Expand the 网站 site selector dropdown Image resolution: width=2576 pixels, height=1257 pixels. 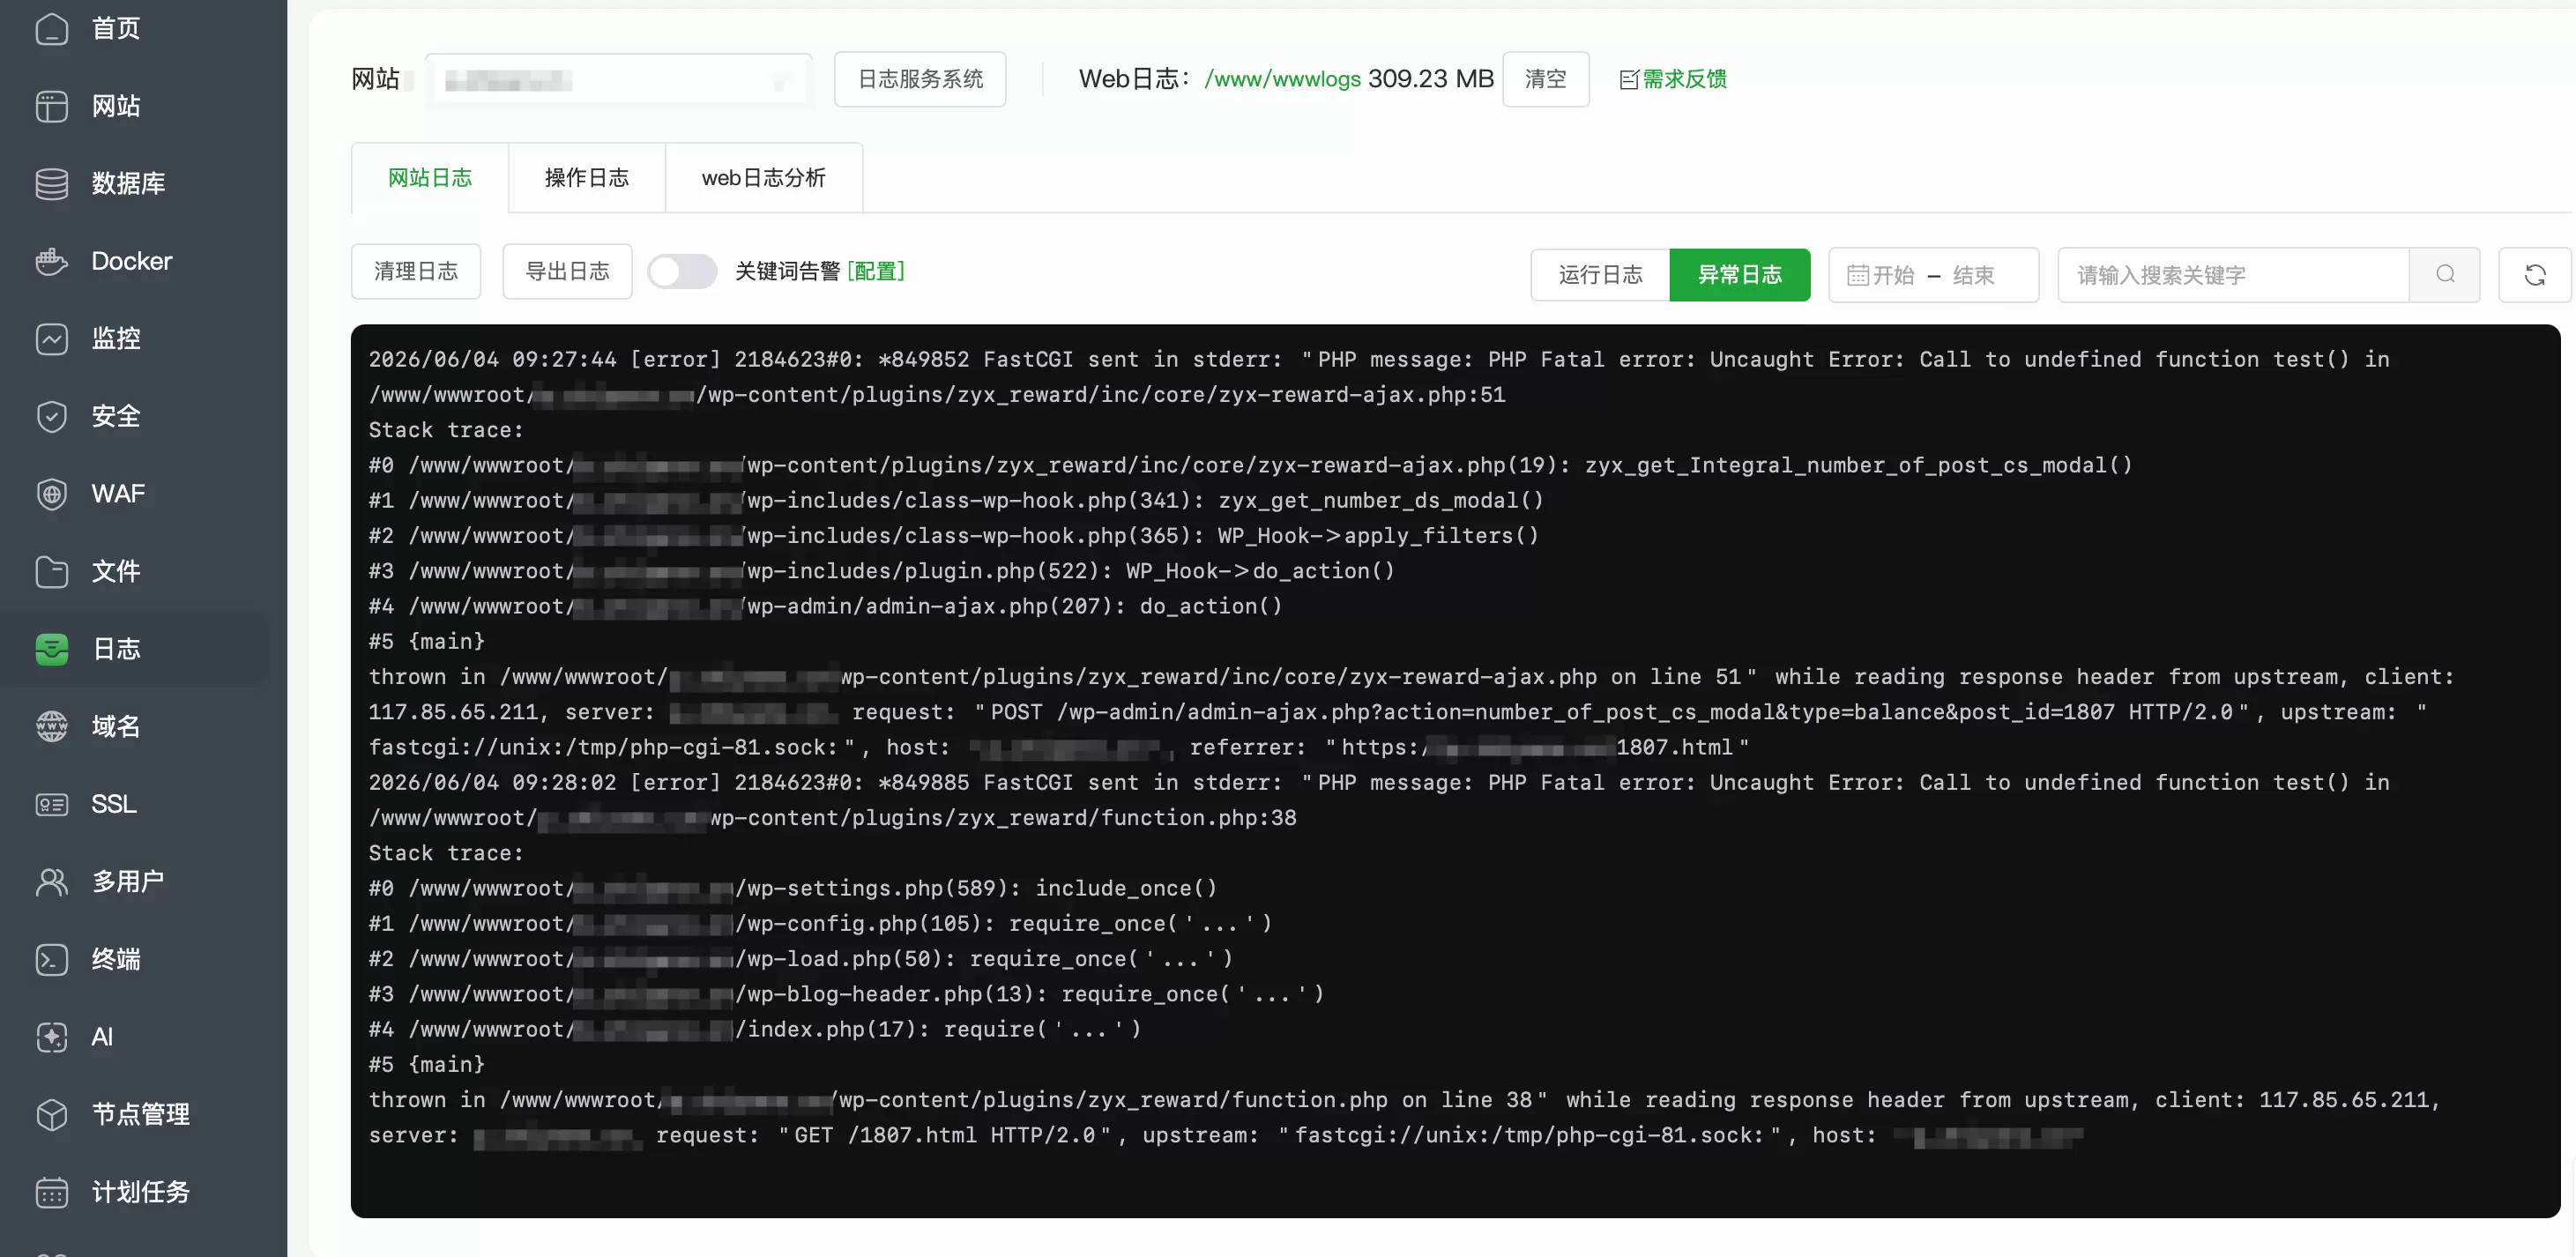click(x=618, y=80)
